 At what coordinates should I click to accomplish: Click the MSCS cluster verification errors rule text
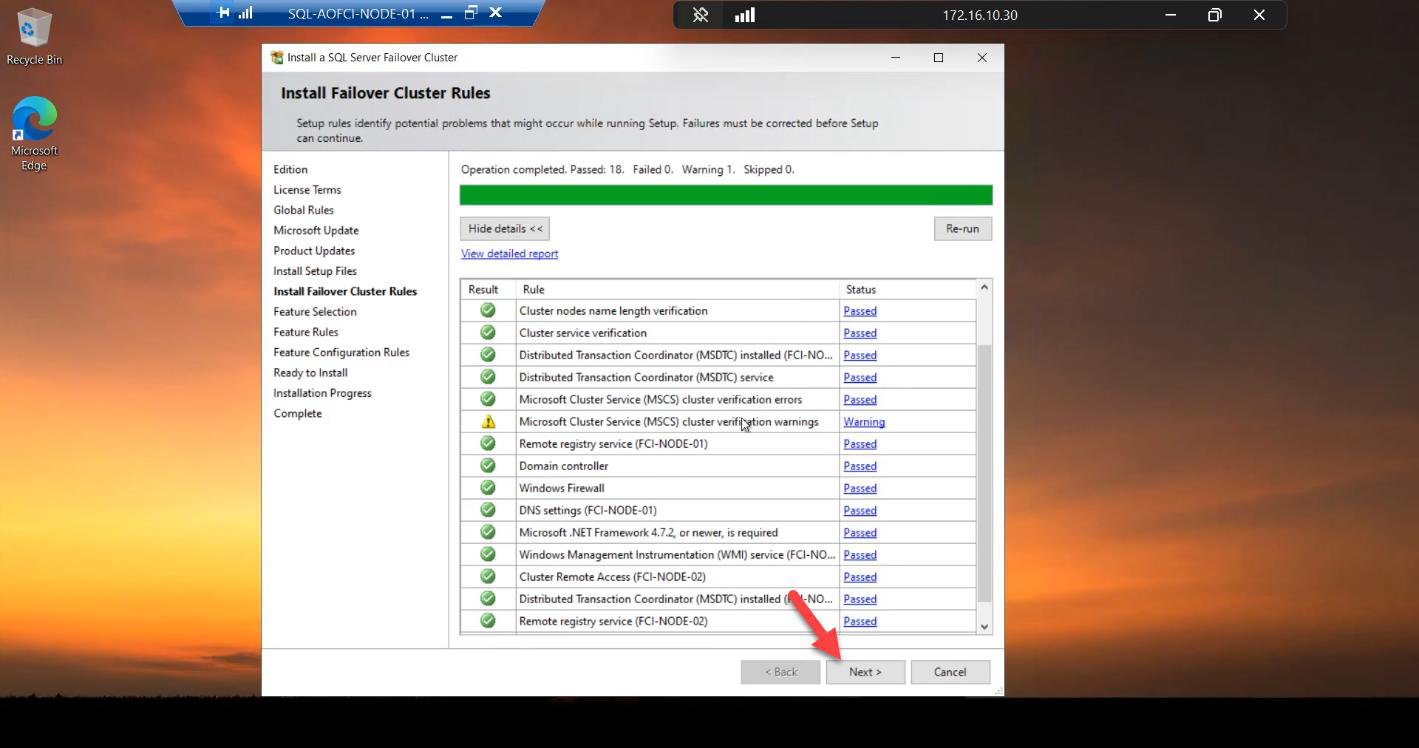tap(660, 400)
